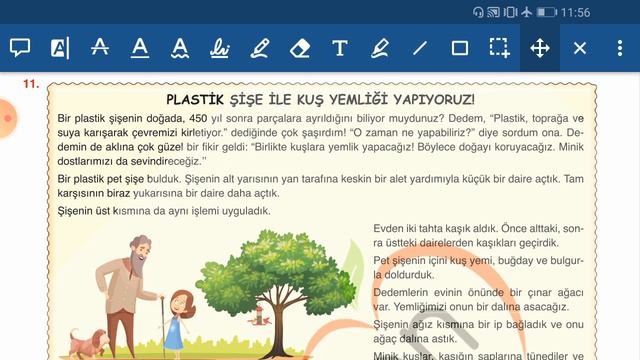Viewport: 640px width, 360px height.
Task: Tap the airplane mode status icon
Action: 527,12
